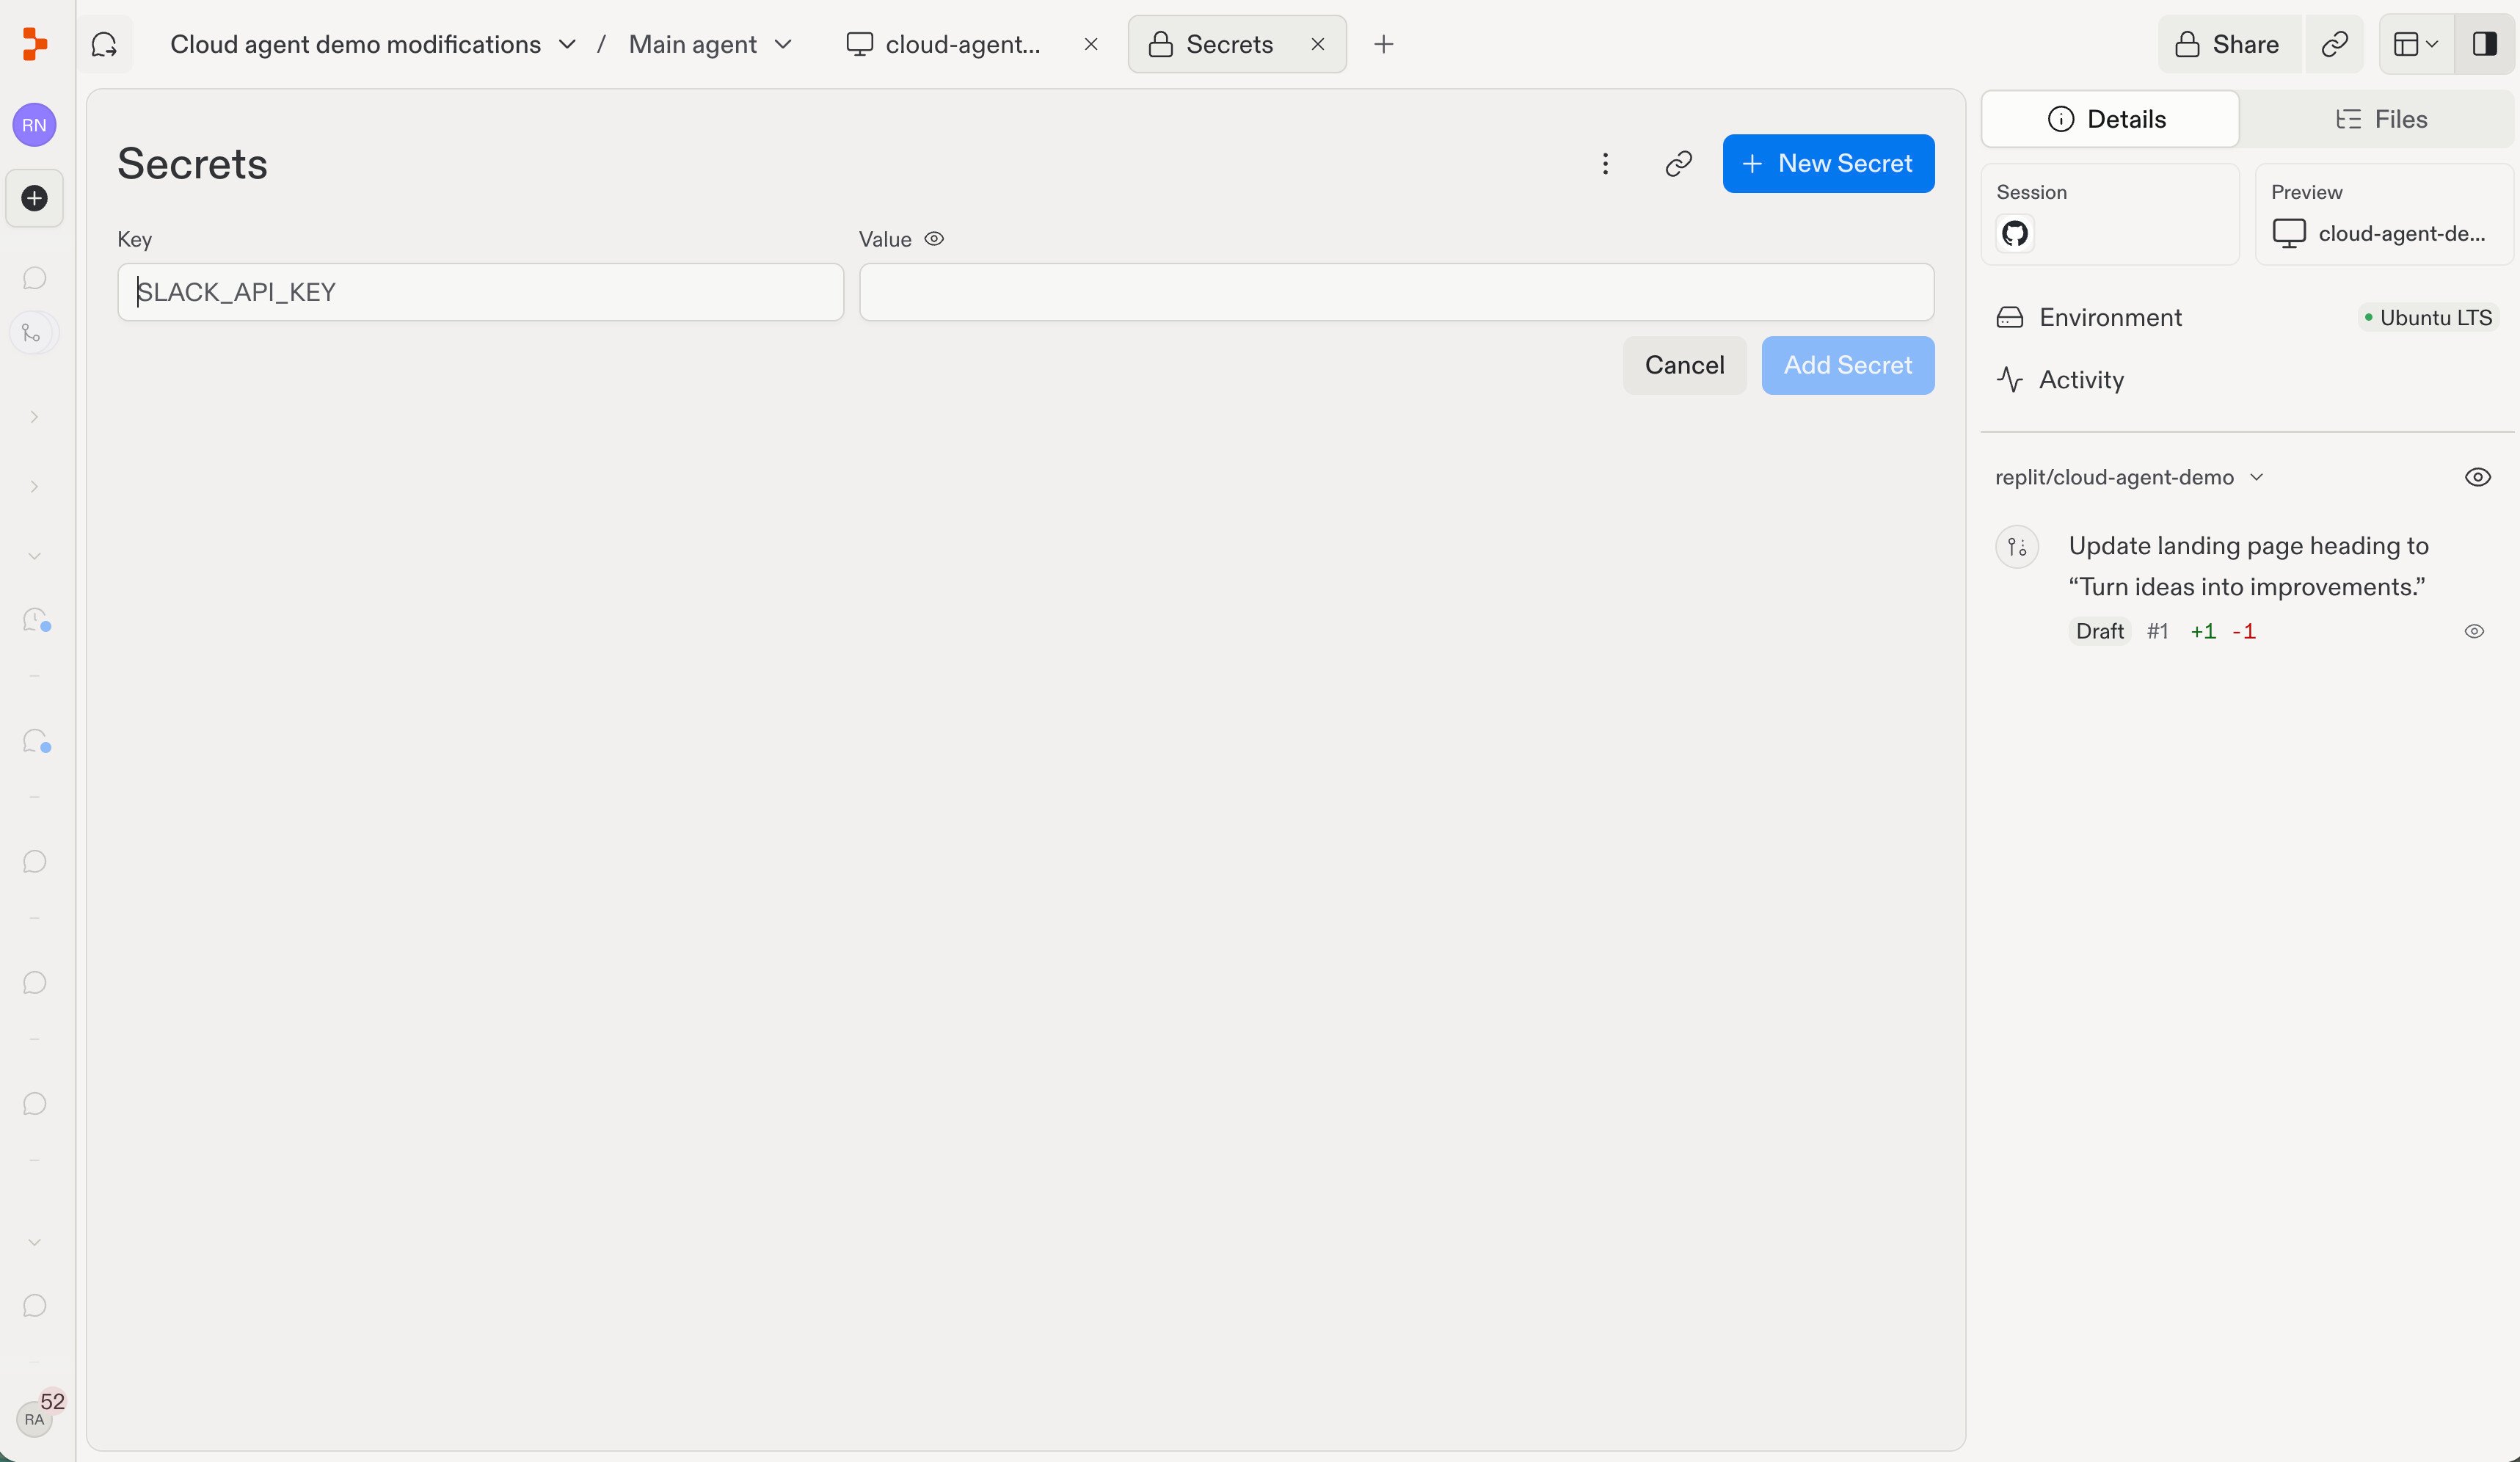This screenshot has width=2520, height=1462.
Task: Open the three-dot menu in Secrets header
Action: 1605,163
